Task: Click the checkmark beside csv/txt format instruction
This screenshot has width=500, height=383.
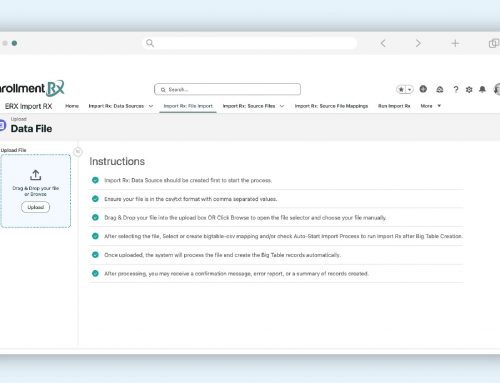Action: (95, 199)
